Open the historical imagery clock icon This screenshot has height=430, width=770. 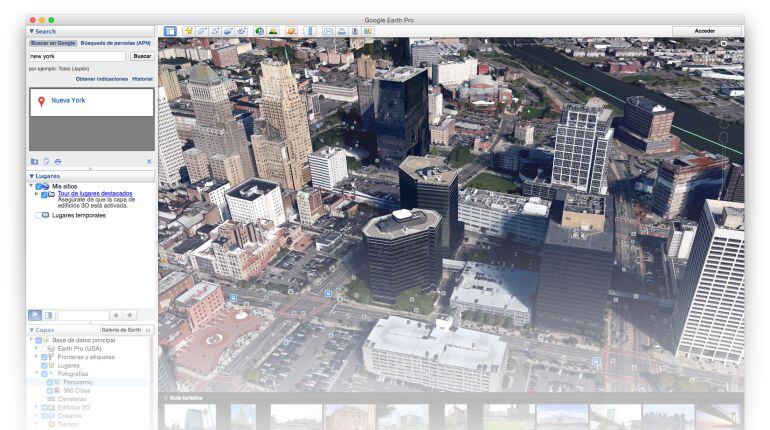click(x=259, y=31)
